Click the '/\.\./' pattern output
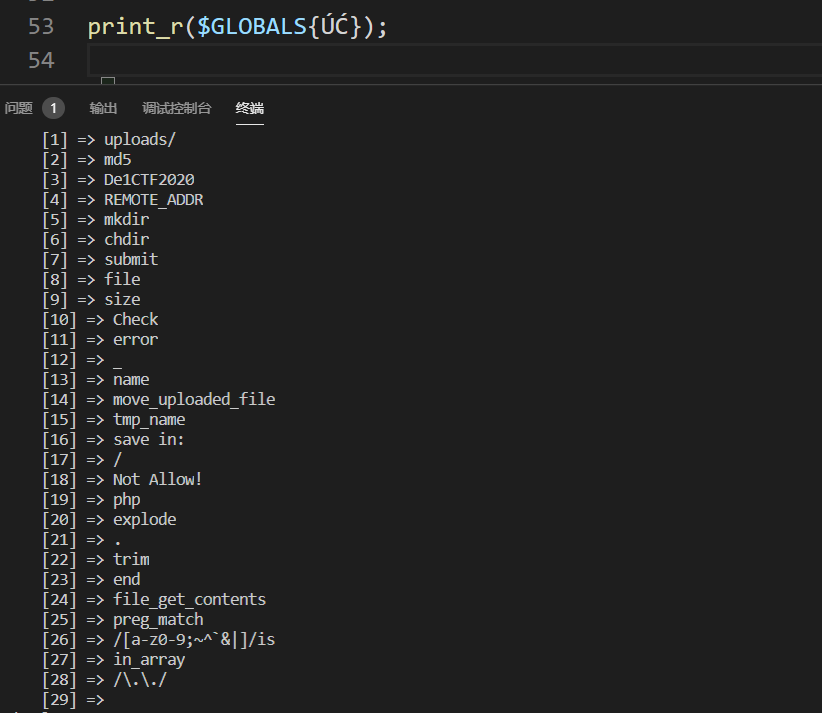This screenshot has height=713, width=822. tap(140, 680)
